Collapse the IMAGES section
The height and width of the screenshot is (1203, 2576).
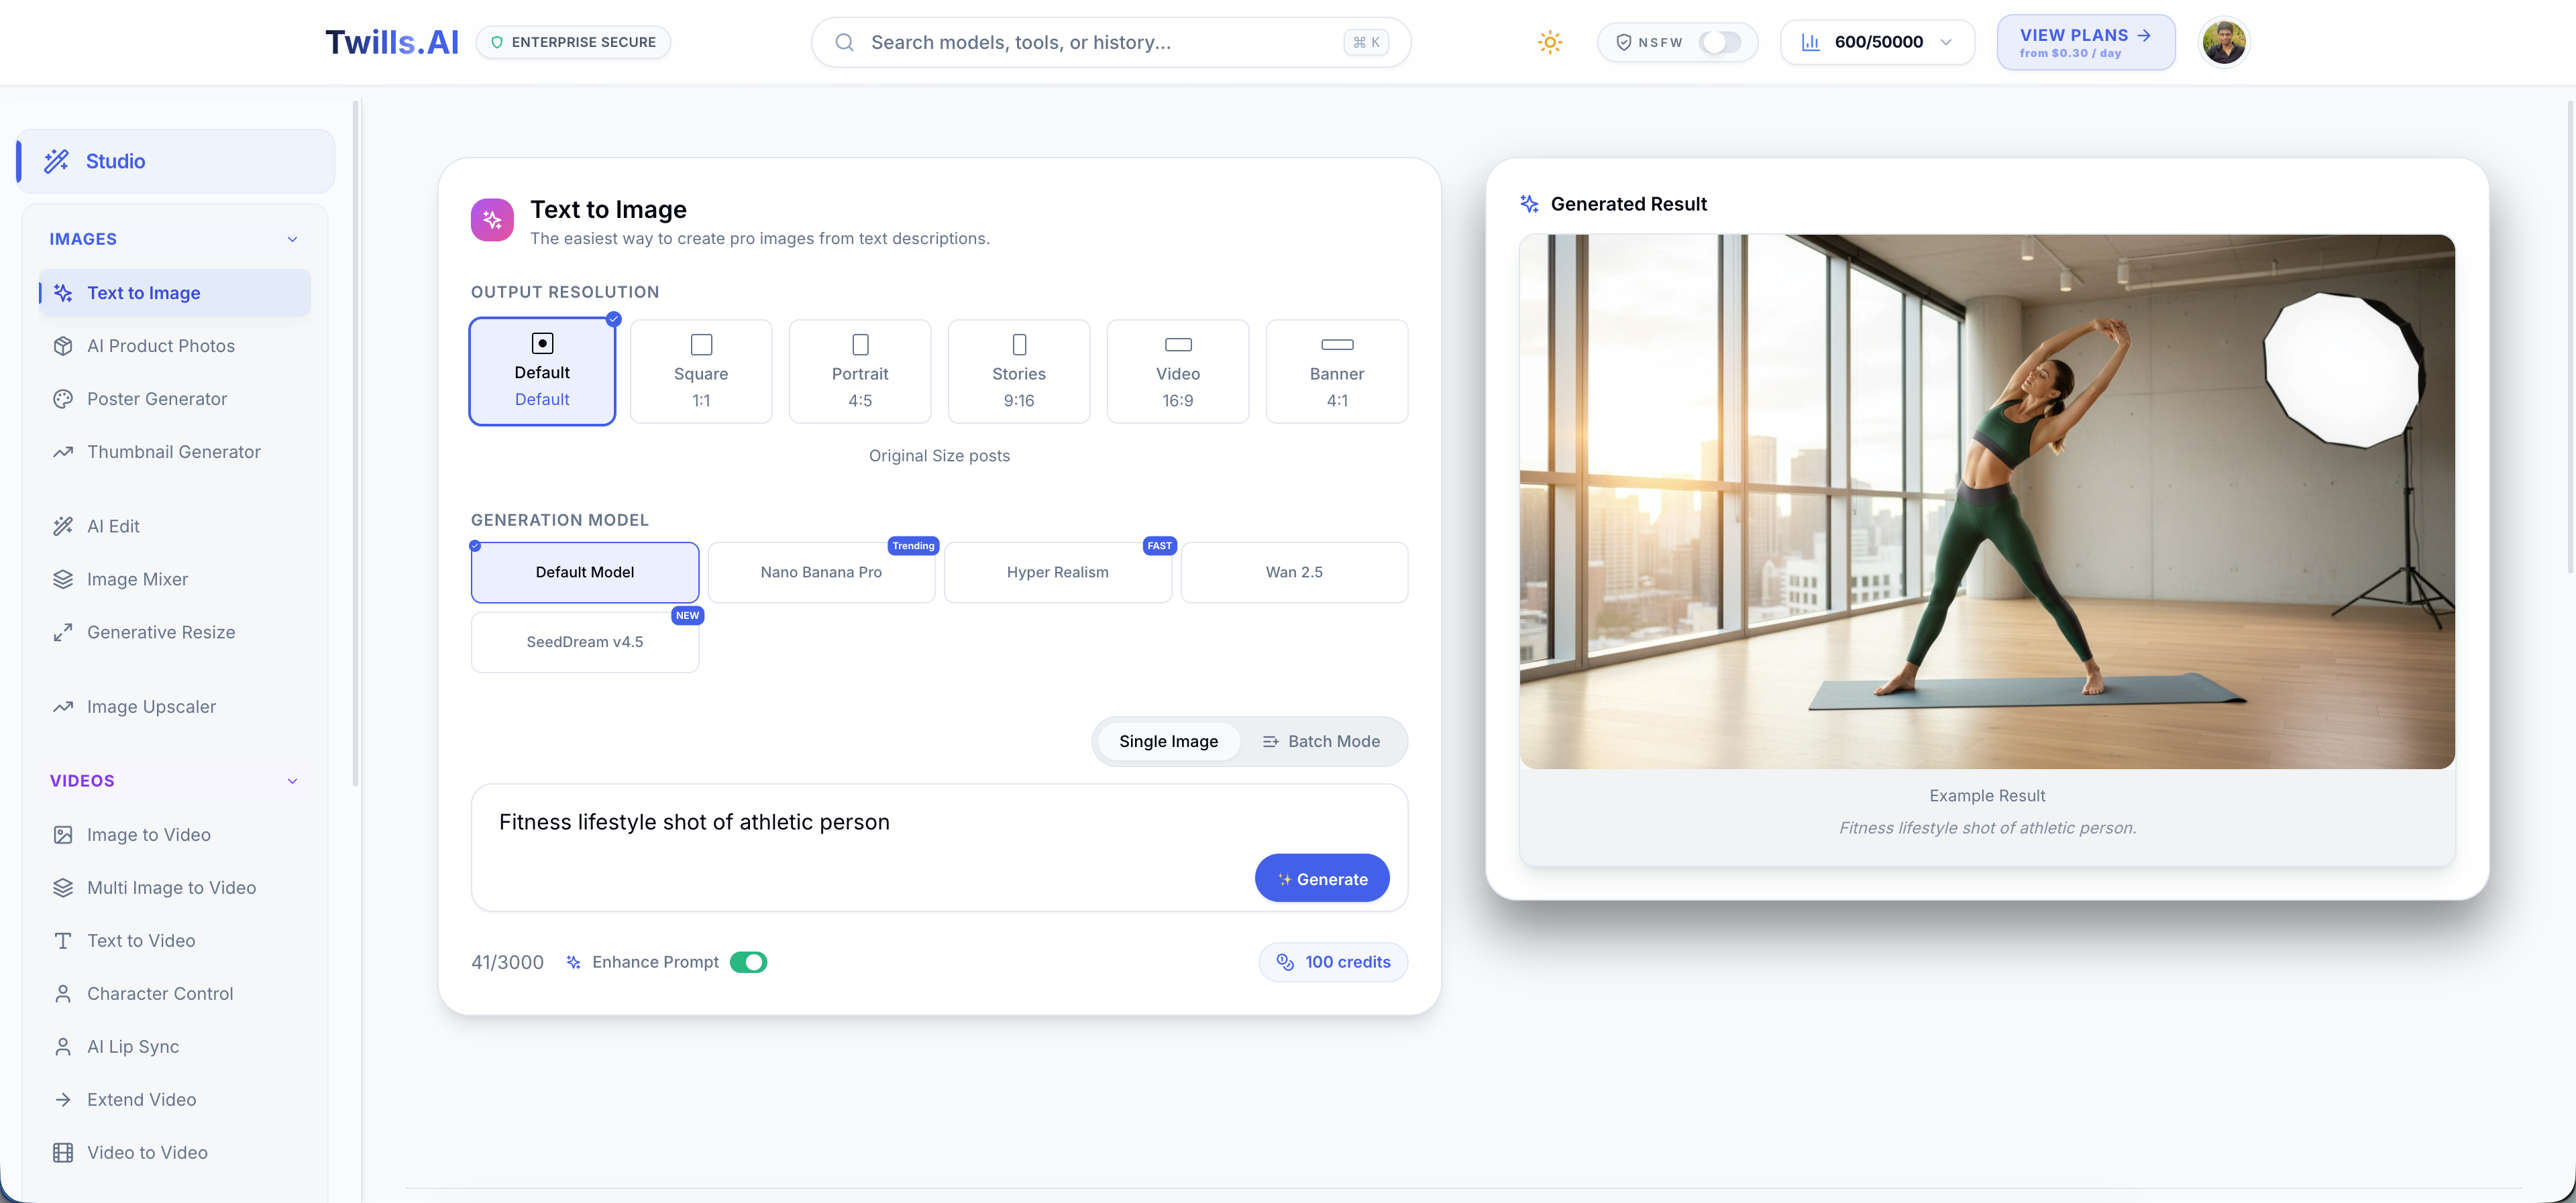[291, 238]
